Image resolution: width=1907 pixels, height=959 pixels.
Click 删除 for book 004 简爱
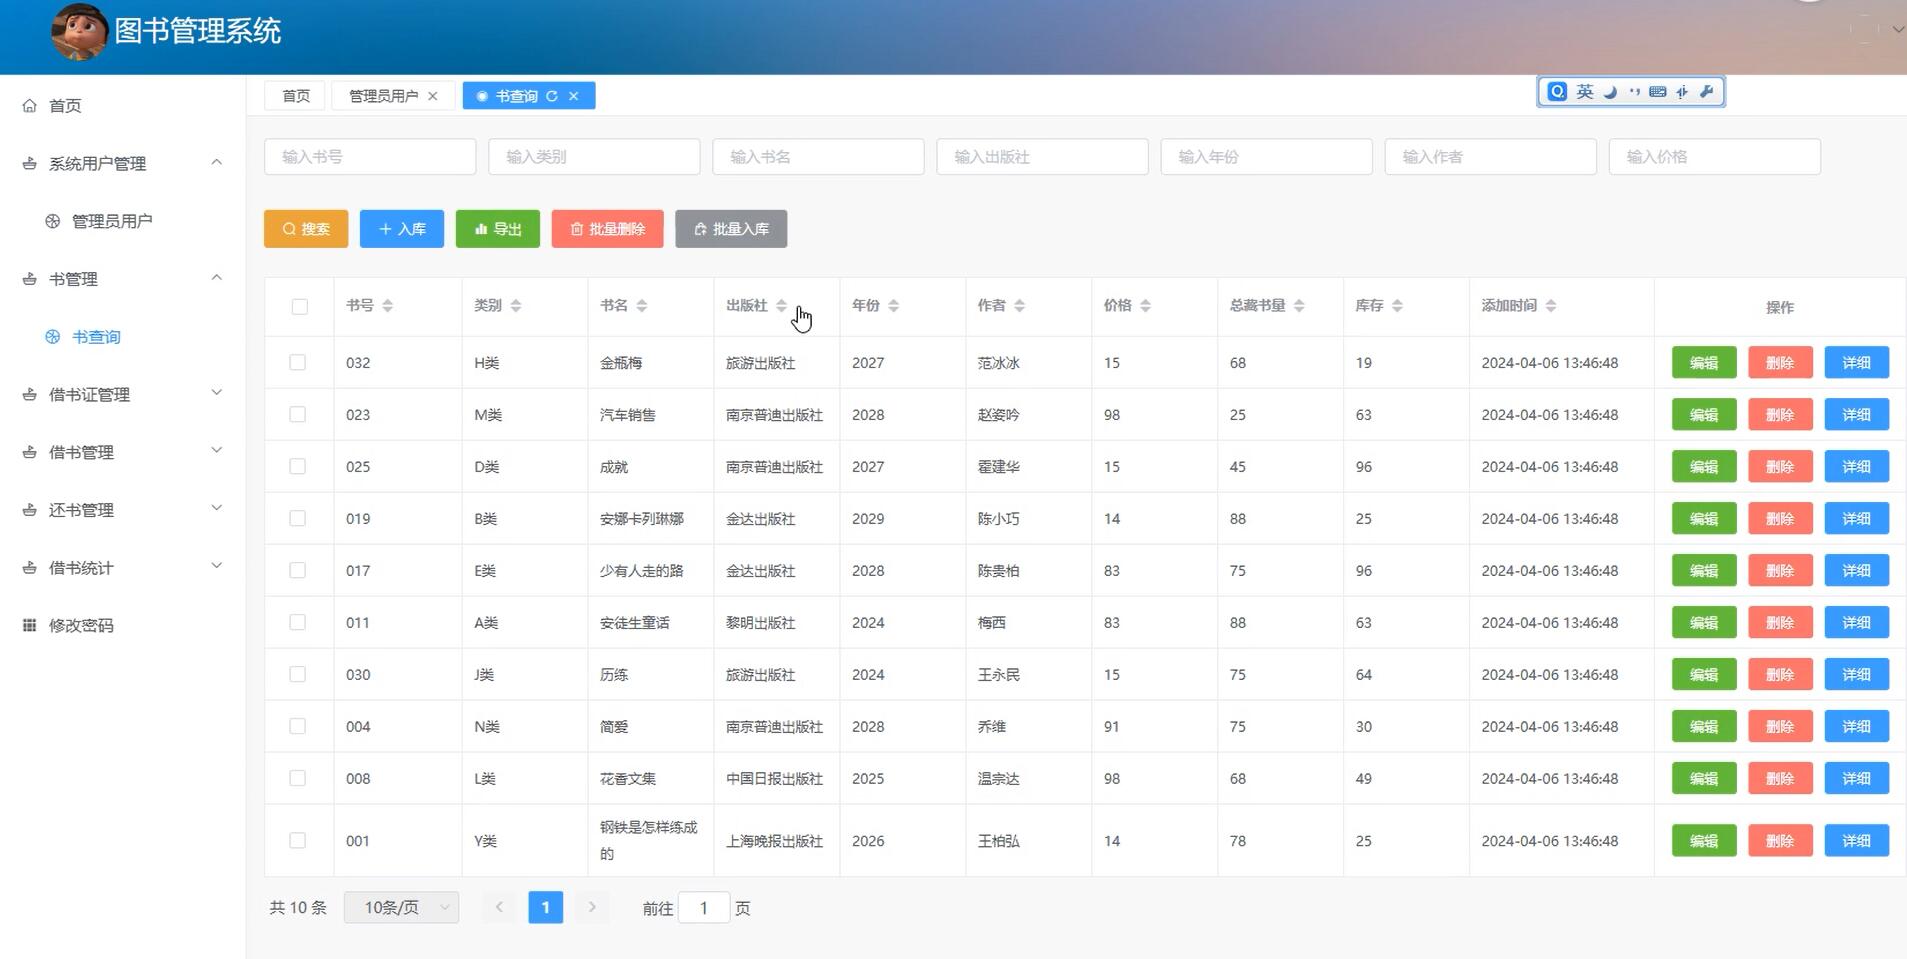[1780, 726]
